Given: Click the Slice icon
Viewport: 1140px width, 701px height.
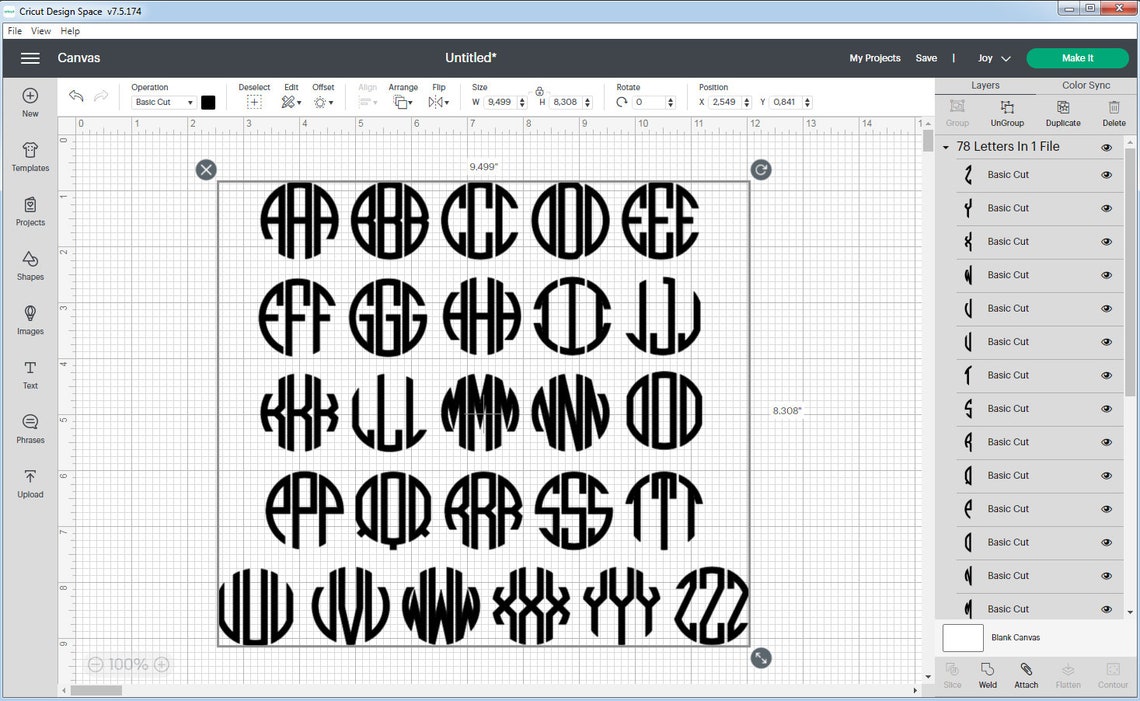Looking at the screenshot, I should (952, 674).
